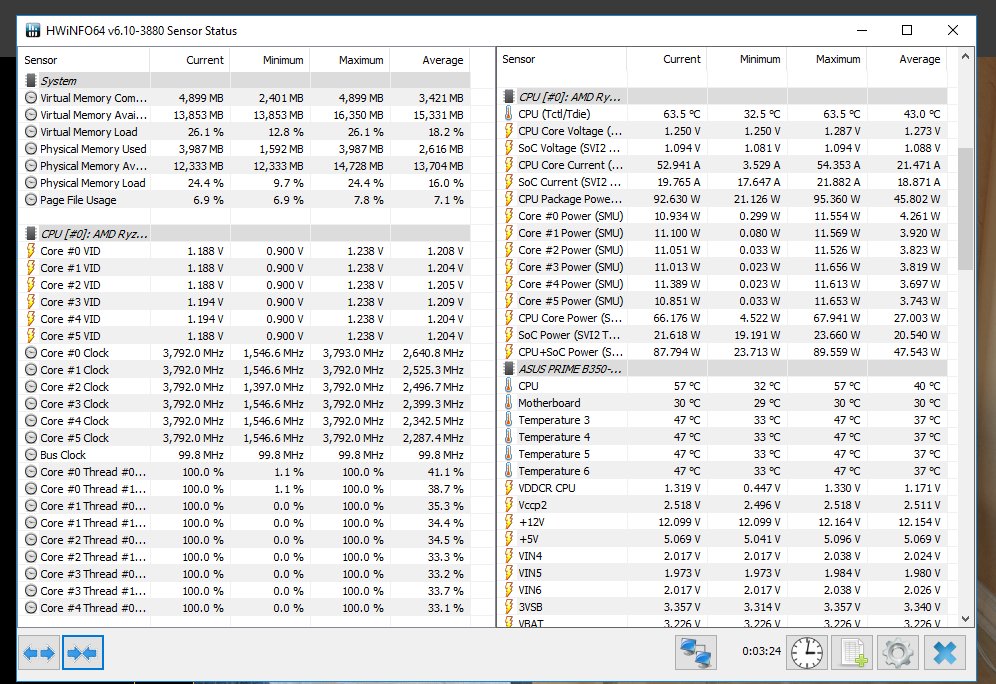Image resolution: width=996 pixels, height=684 pixels.
Task: Open the network remote monitoring icon
Action: tap(696, 652)
